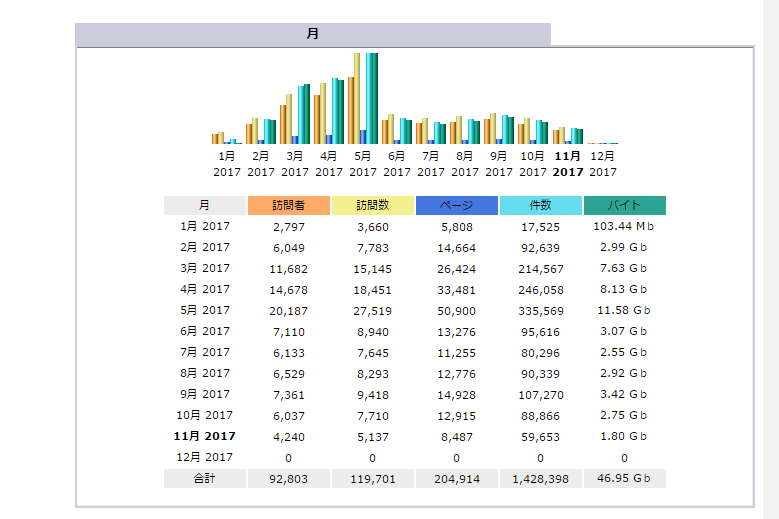Click pages value 50,900

point(457,311)
